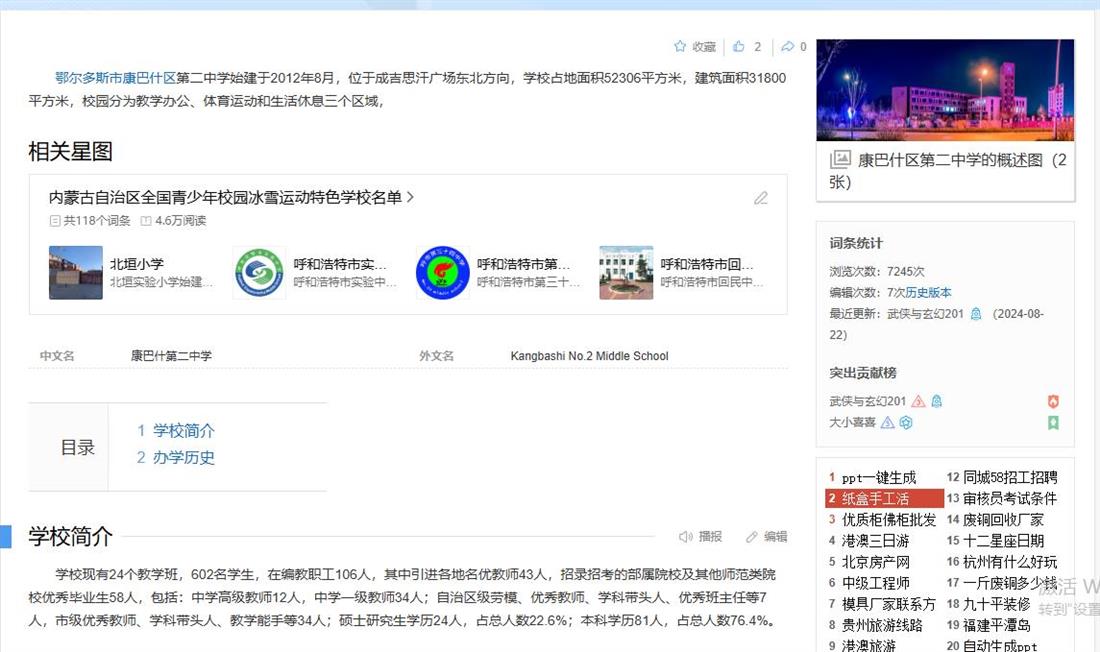Open the 呼和浩特市实… entry title
Image resolution: width=1100 pixels, height=652 pixels.
tap(340, 264)
